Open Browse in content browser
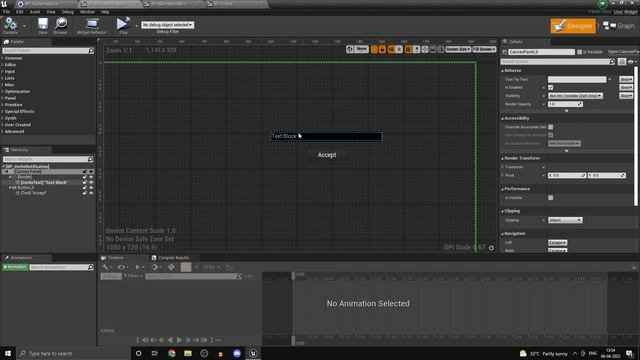The image size is (640, 360). [60, 26]
